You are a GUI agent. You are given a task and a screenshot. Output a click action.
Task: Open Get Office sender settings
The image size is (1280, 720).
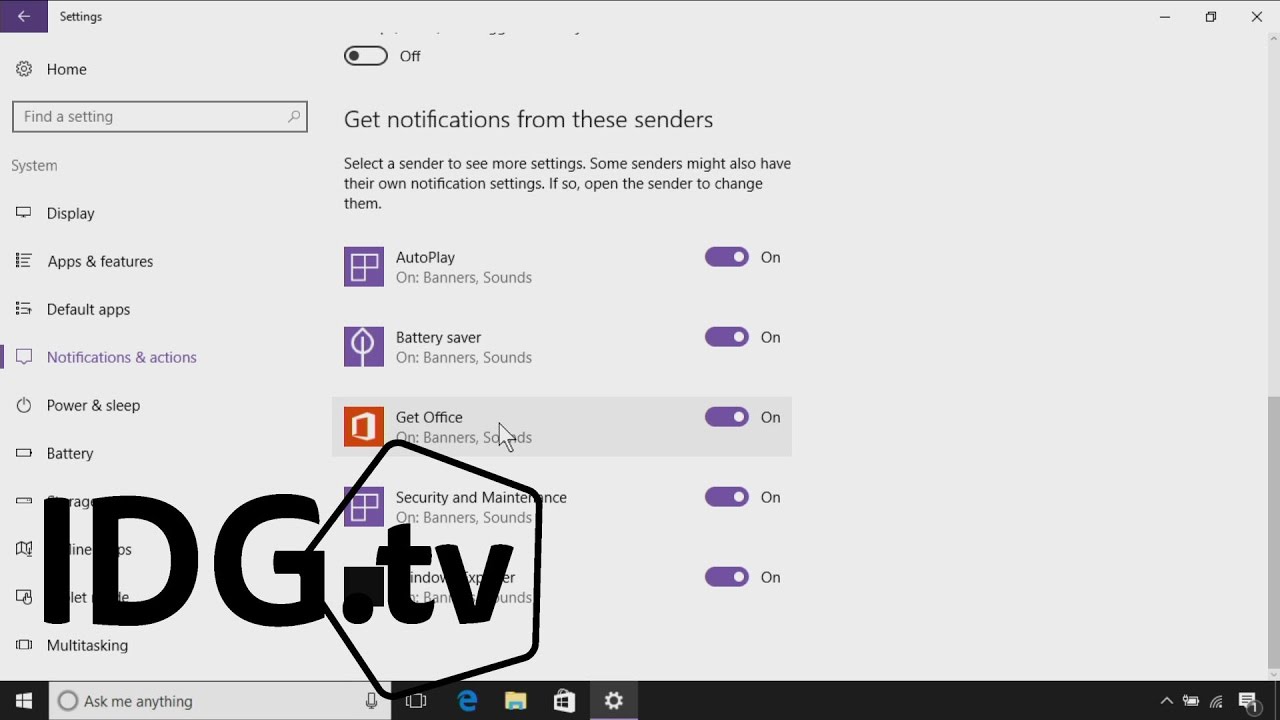[562, 427]
